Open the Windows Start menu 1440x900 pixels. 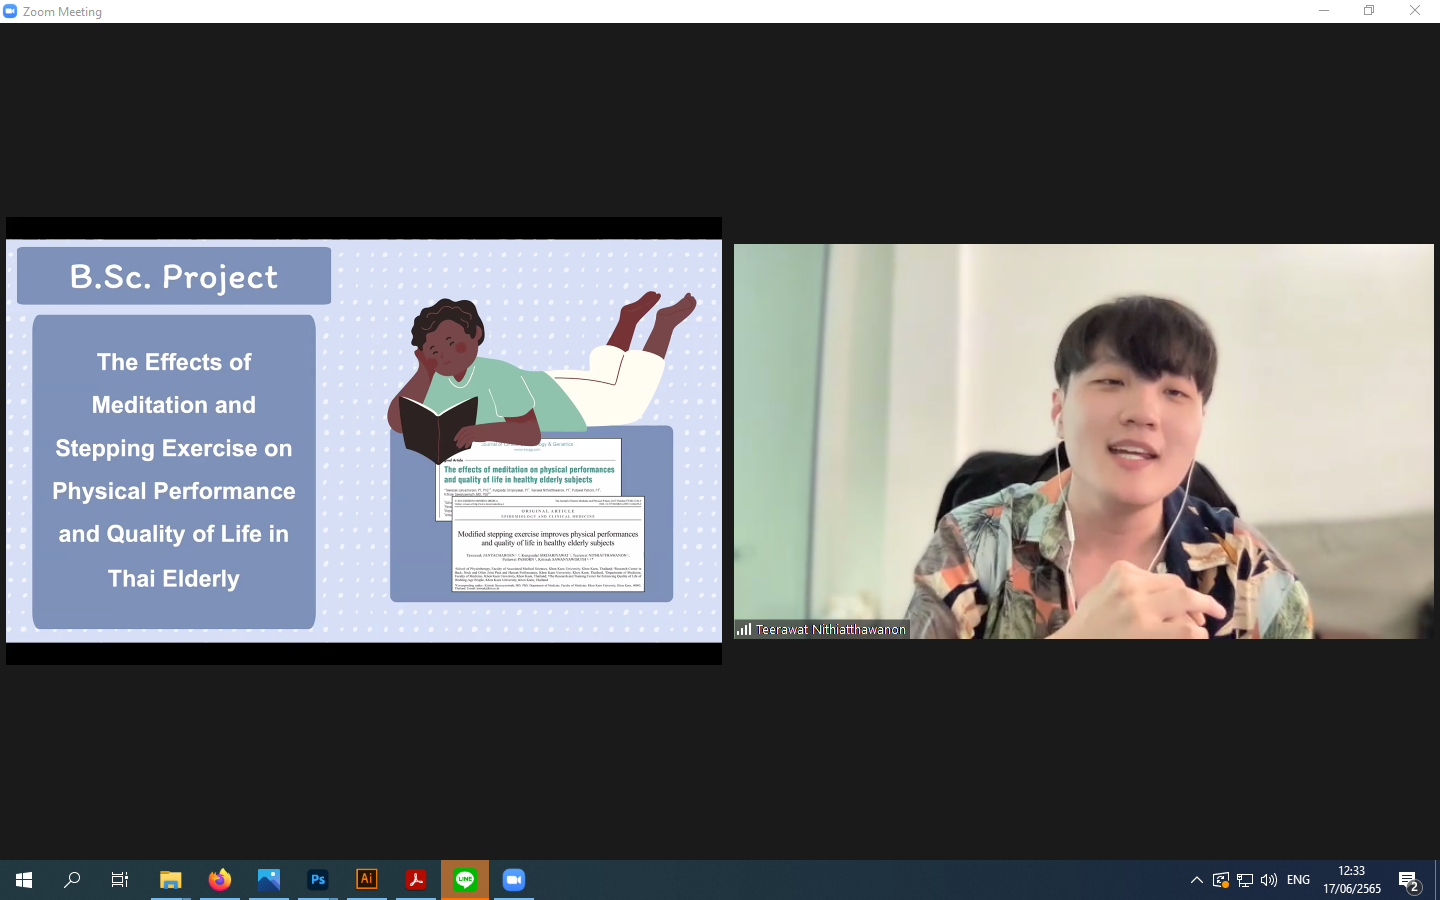pos(24,880)
